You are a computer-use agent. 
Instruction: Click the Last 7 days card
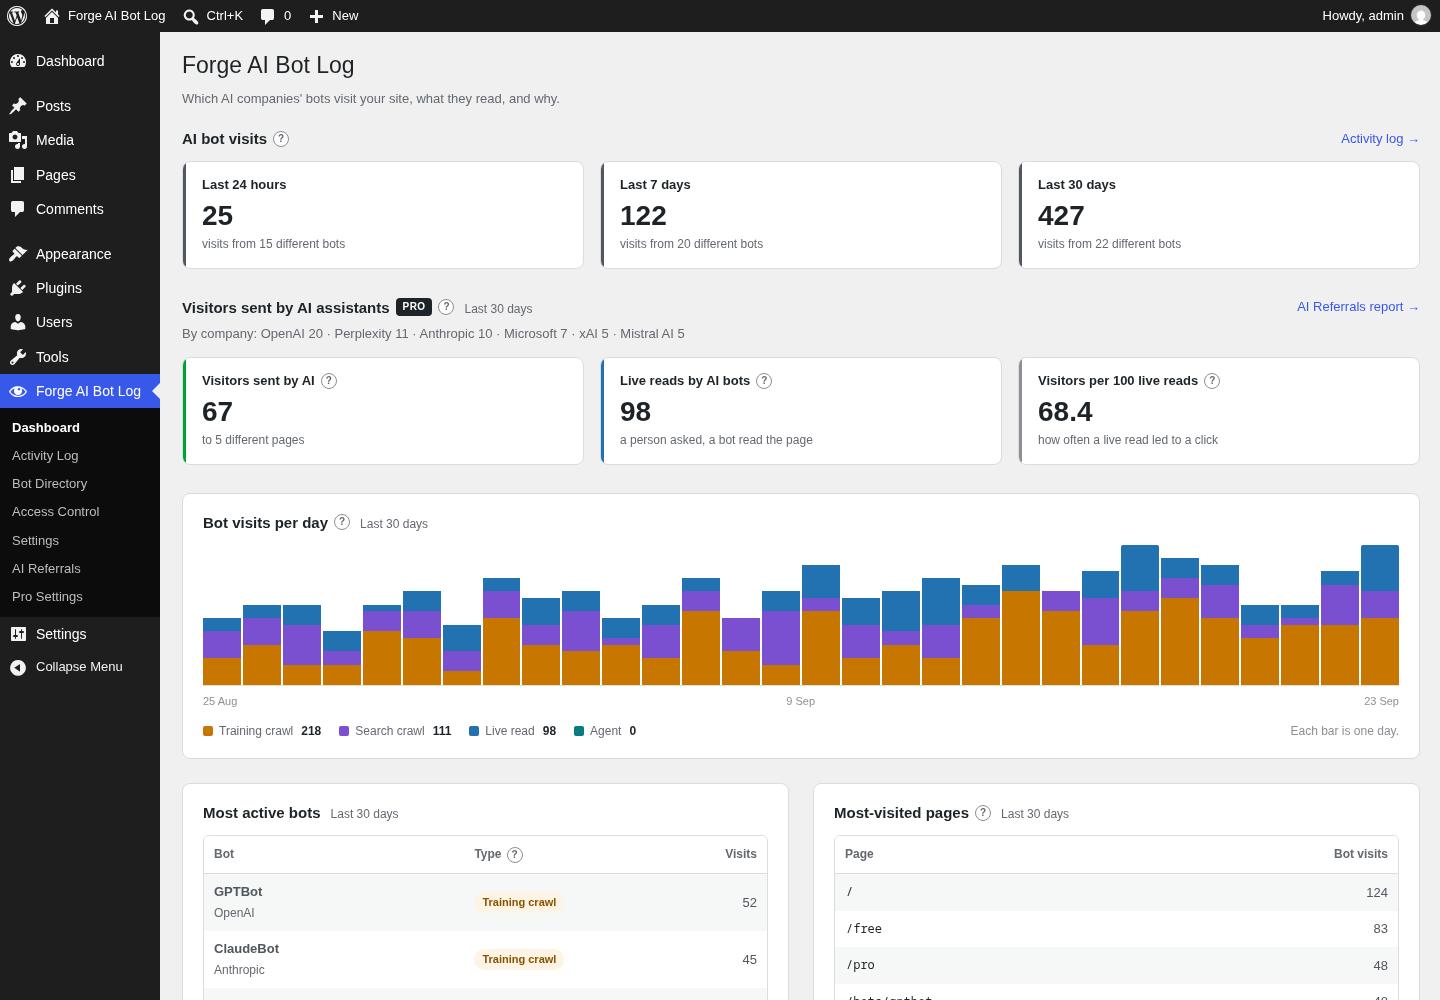801,215
